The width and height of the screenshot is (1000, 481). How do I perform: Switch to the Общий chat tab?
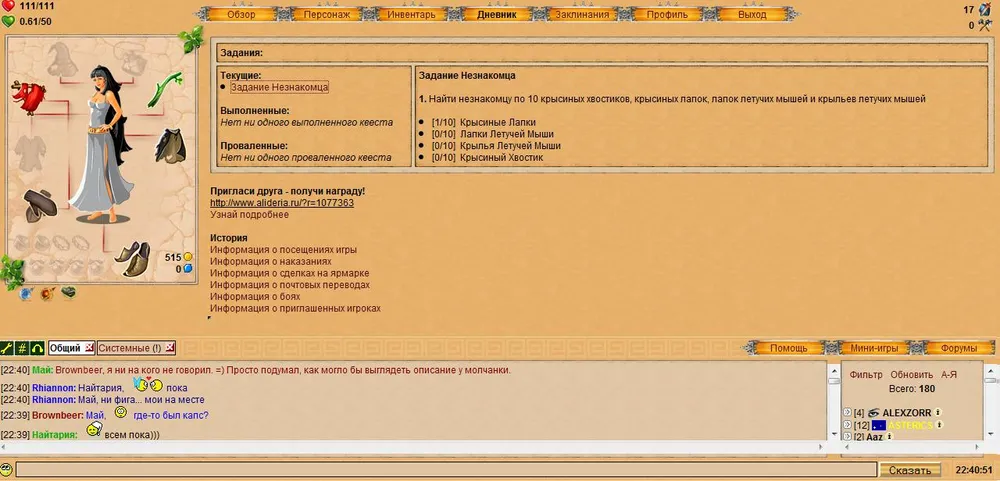(66, 348)
